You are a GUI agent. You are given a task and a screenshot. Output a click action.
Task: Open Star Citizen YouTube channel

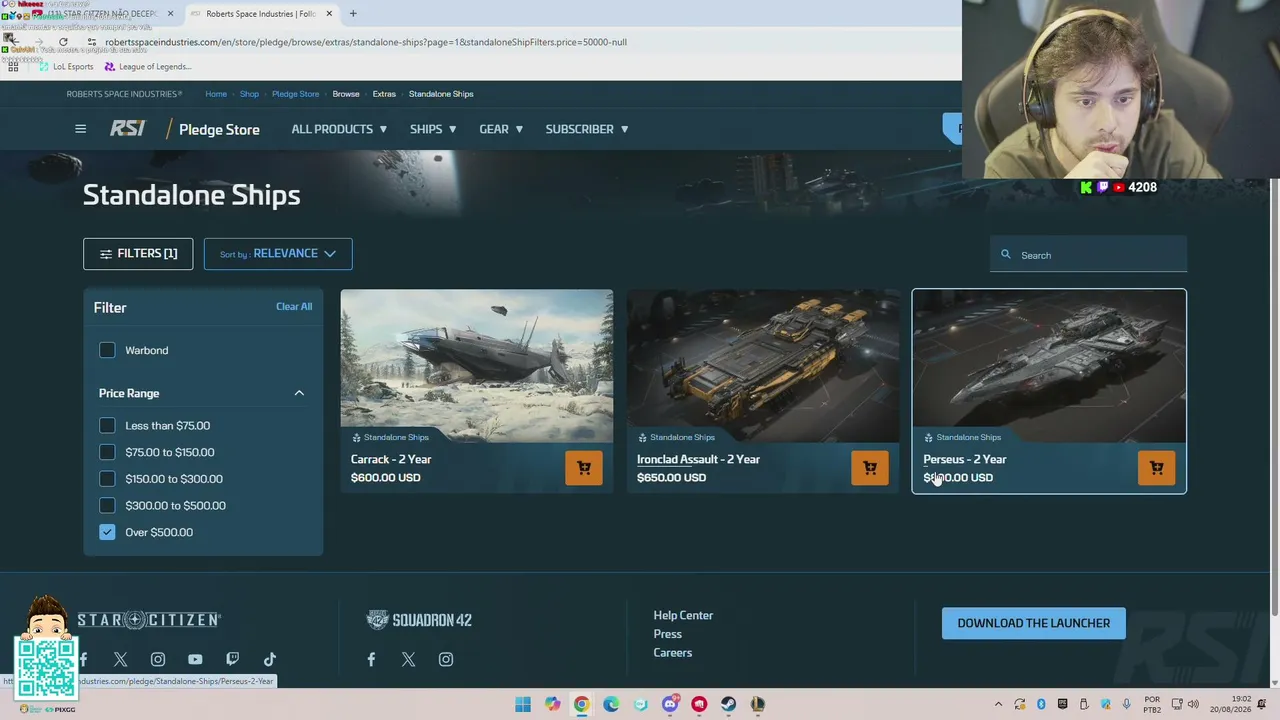pyautogui.click(x=195, y=660)
